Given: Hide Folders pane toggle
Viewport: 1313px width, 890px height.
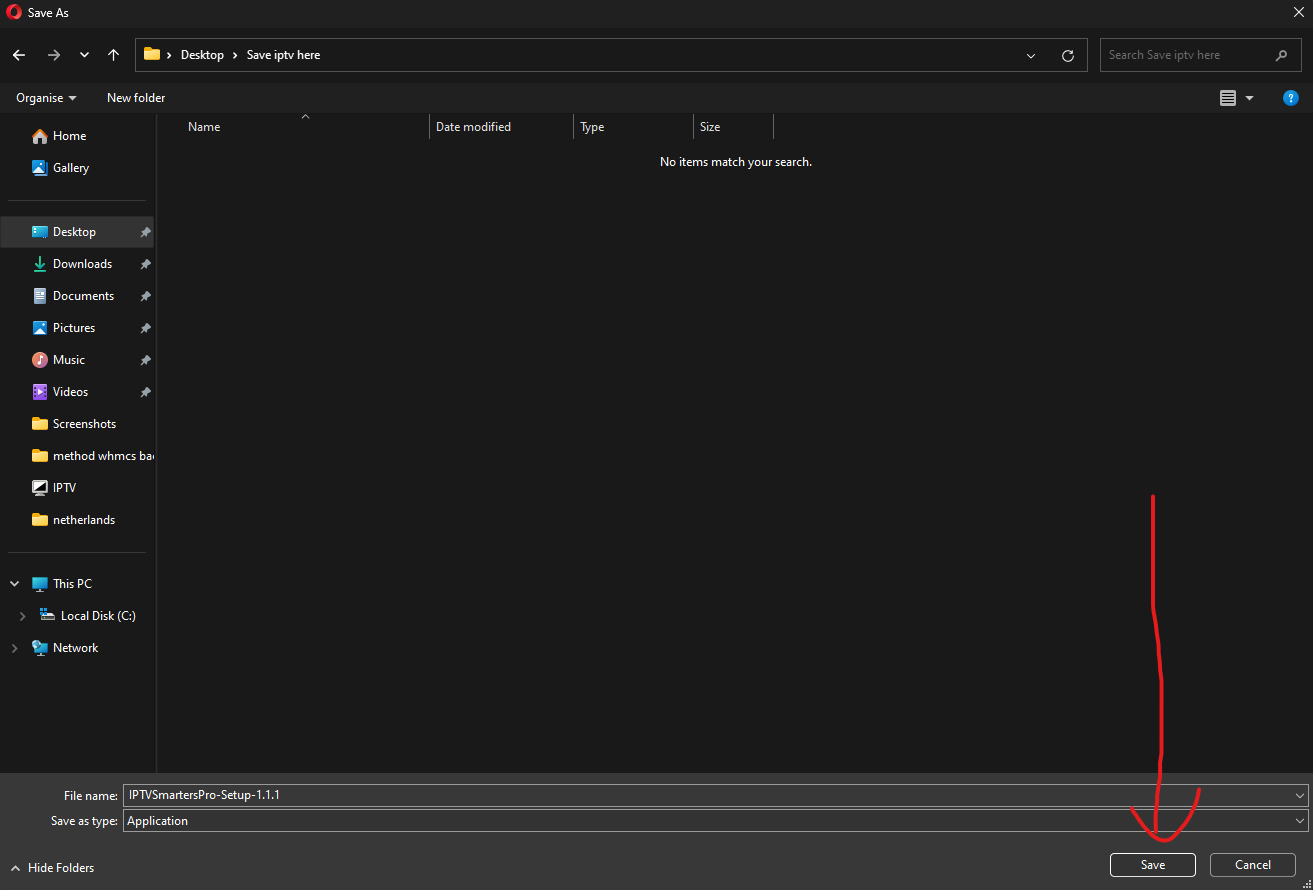Looking at the screenshot, I should pyautogui.click(x=52, y=867).
